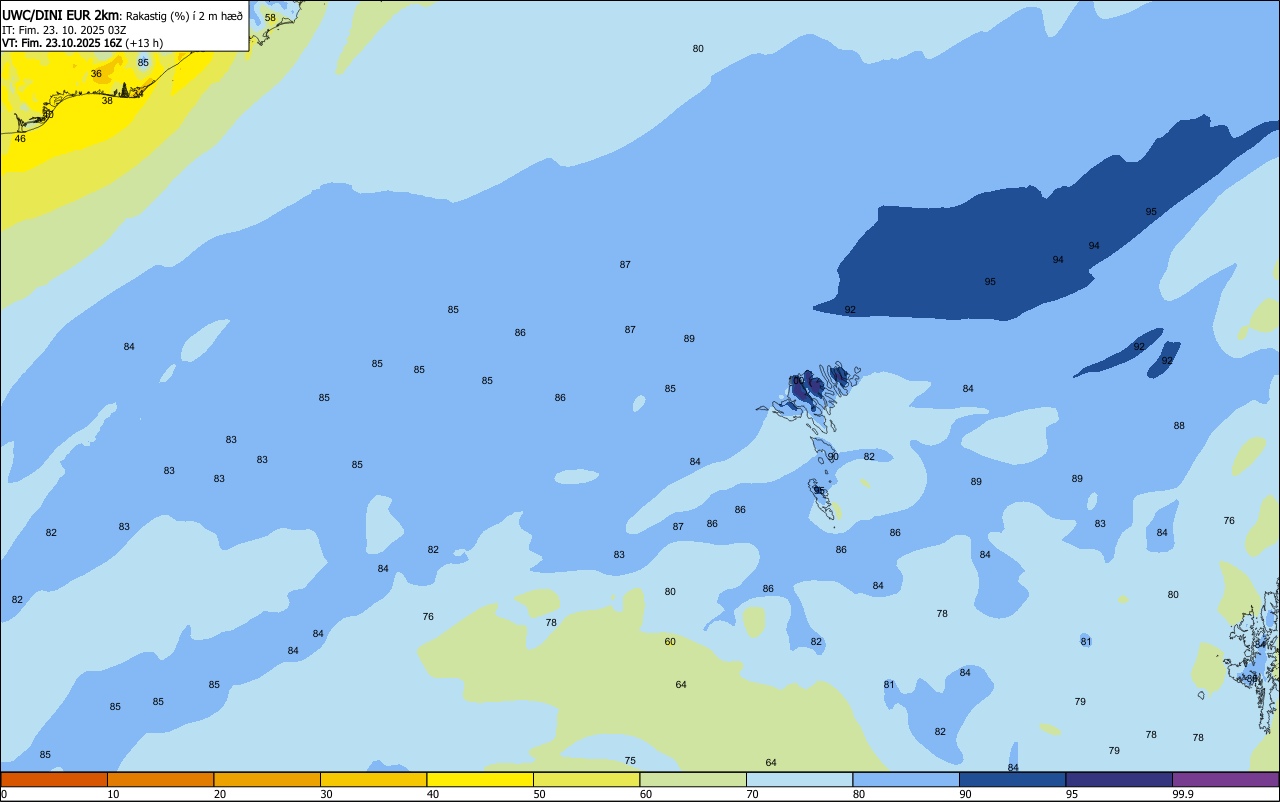Click the legend tick label 0
Image resolution: width=1280 pixels, height=802 pixels.
[x=4, y=794]
